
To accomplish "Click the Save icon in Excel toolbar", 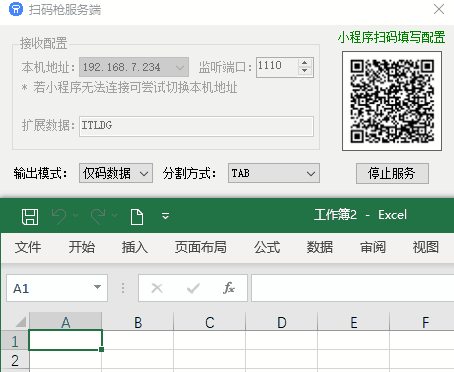I will tap(30, 217).
